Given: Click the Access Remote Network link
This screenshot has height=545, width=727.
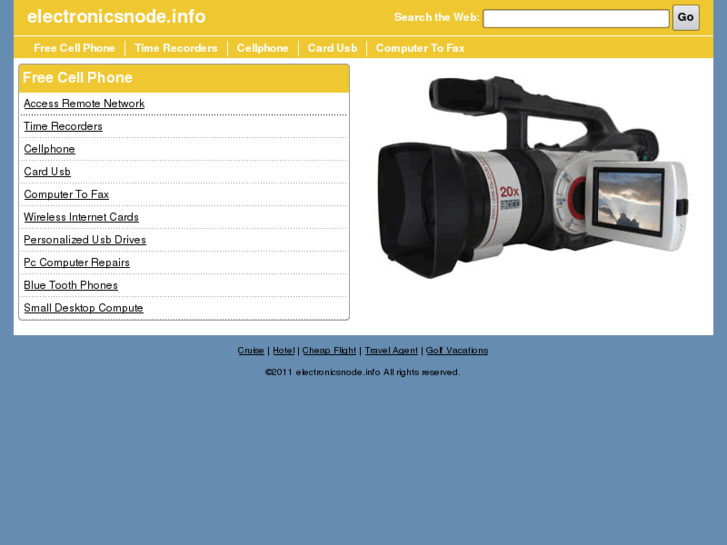Looking at the screenshot, I should point(84,104).
